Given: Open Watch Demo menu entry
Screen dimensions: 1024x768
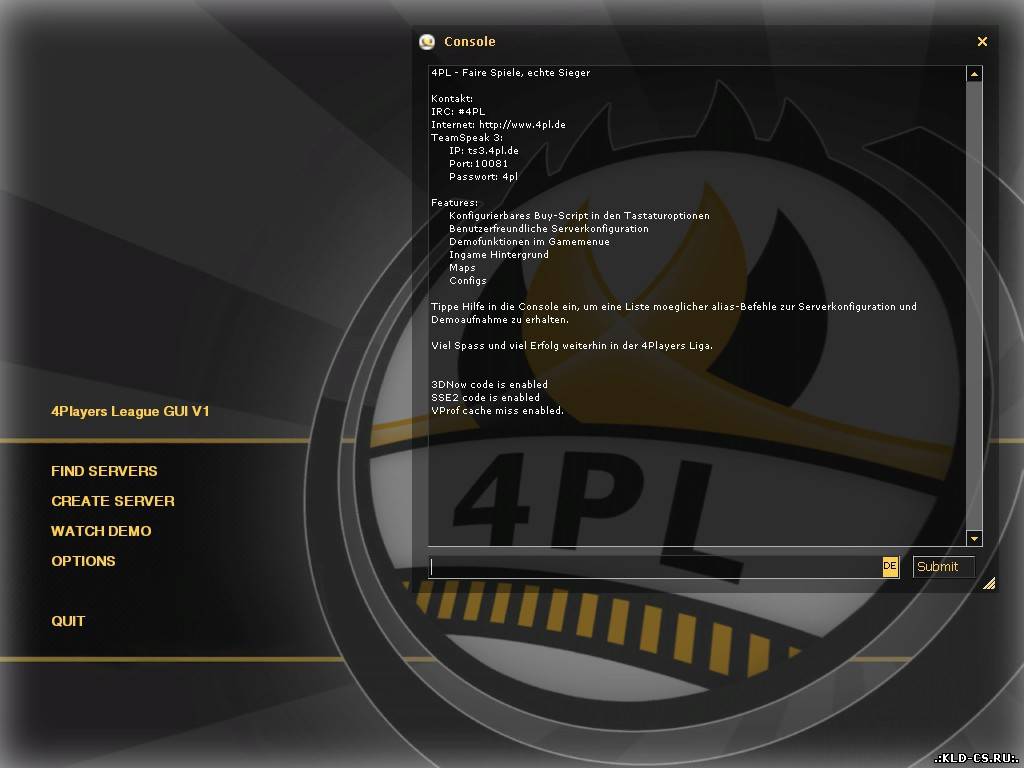Looking at the screenshot, I should click(x=101, y=531).
